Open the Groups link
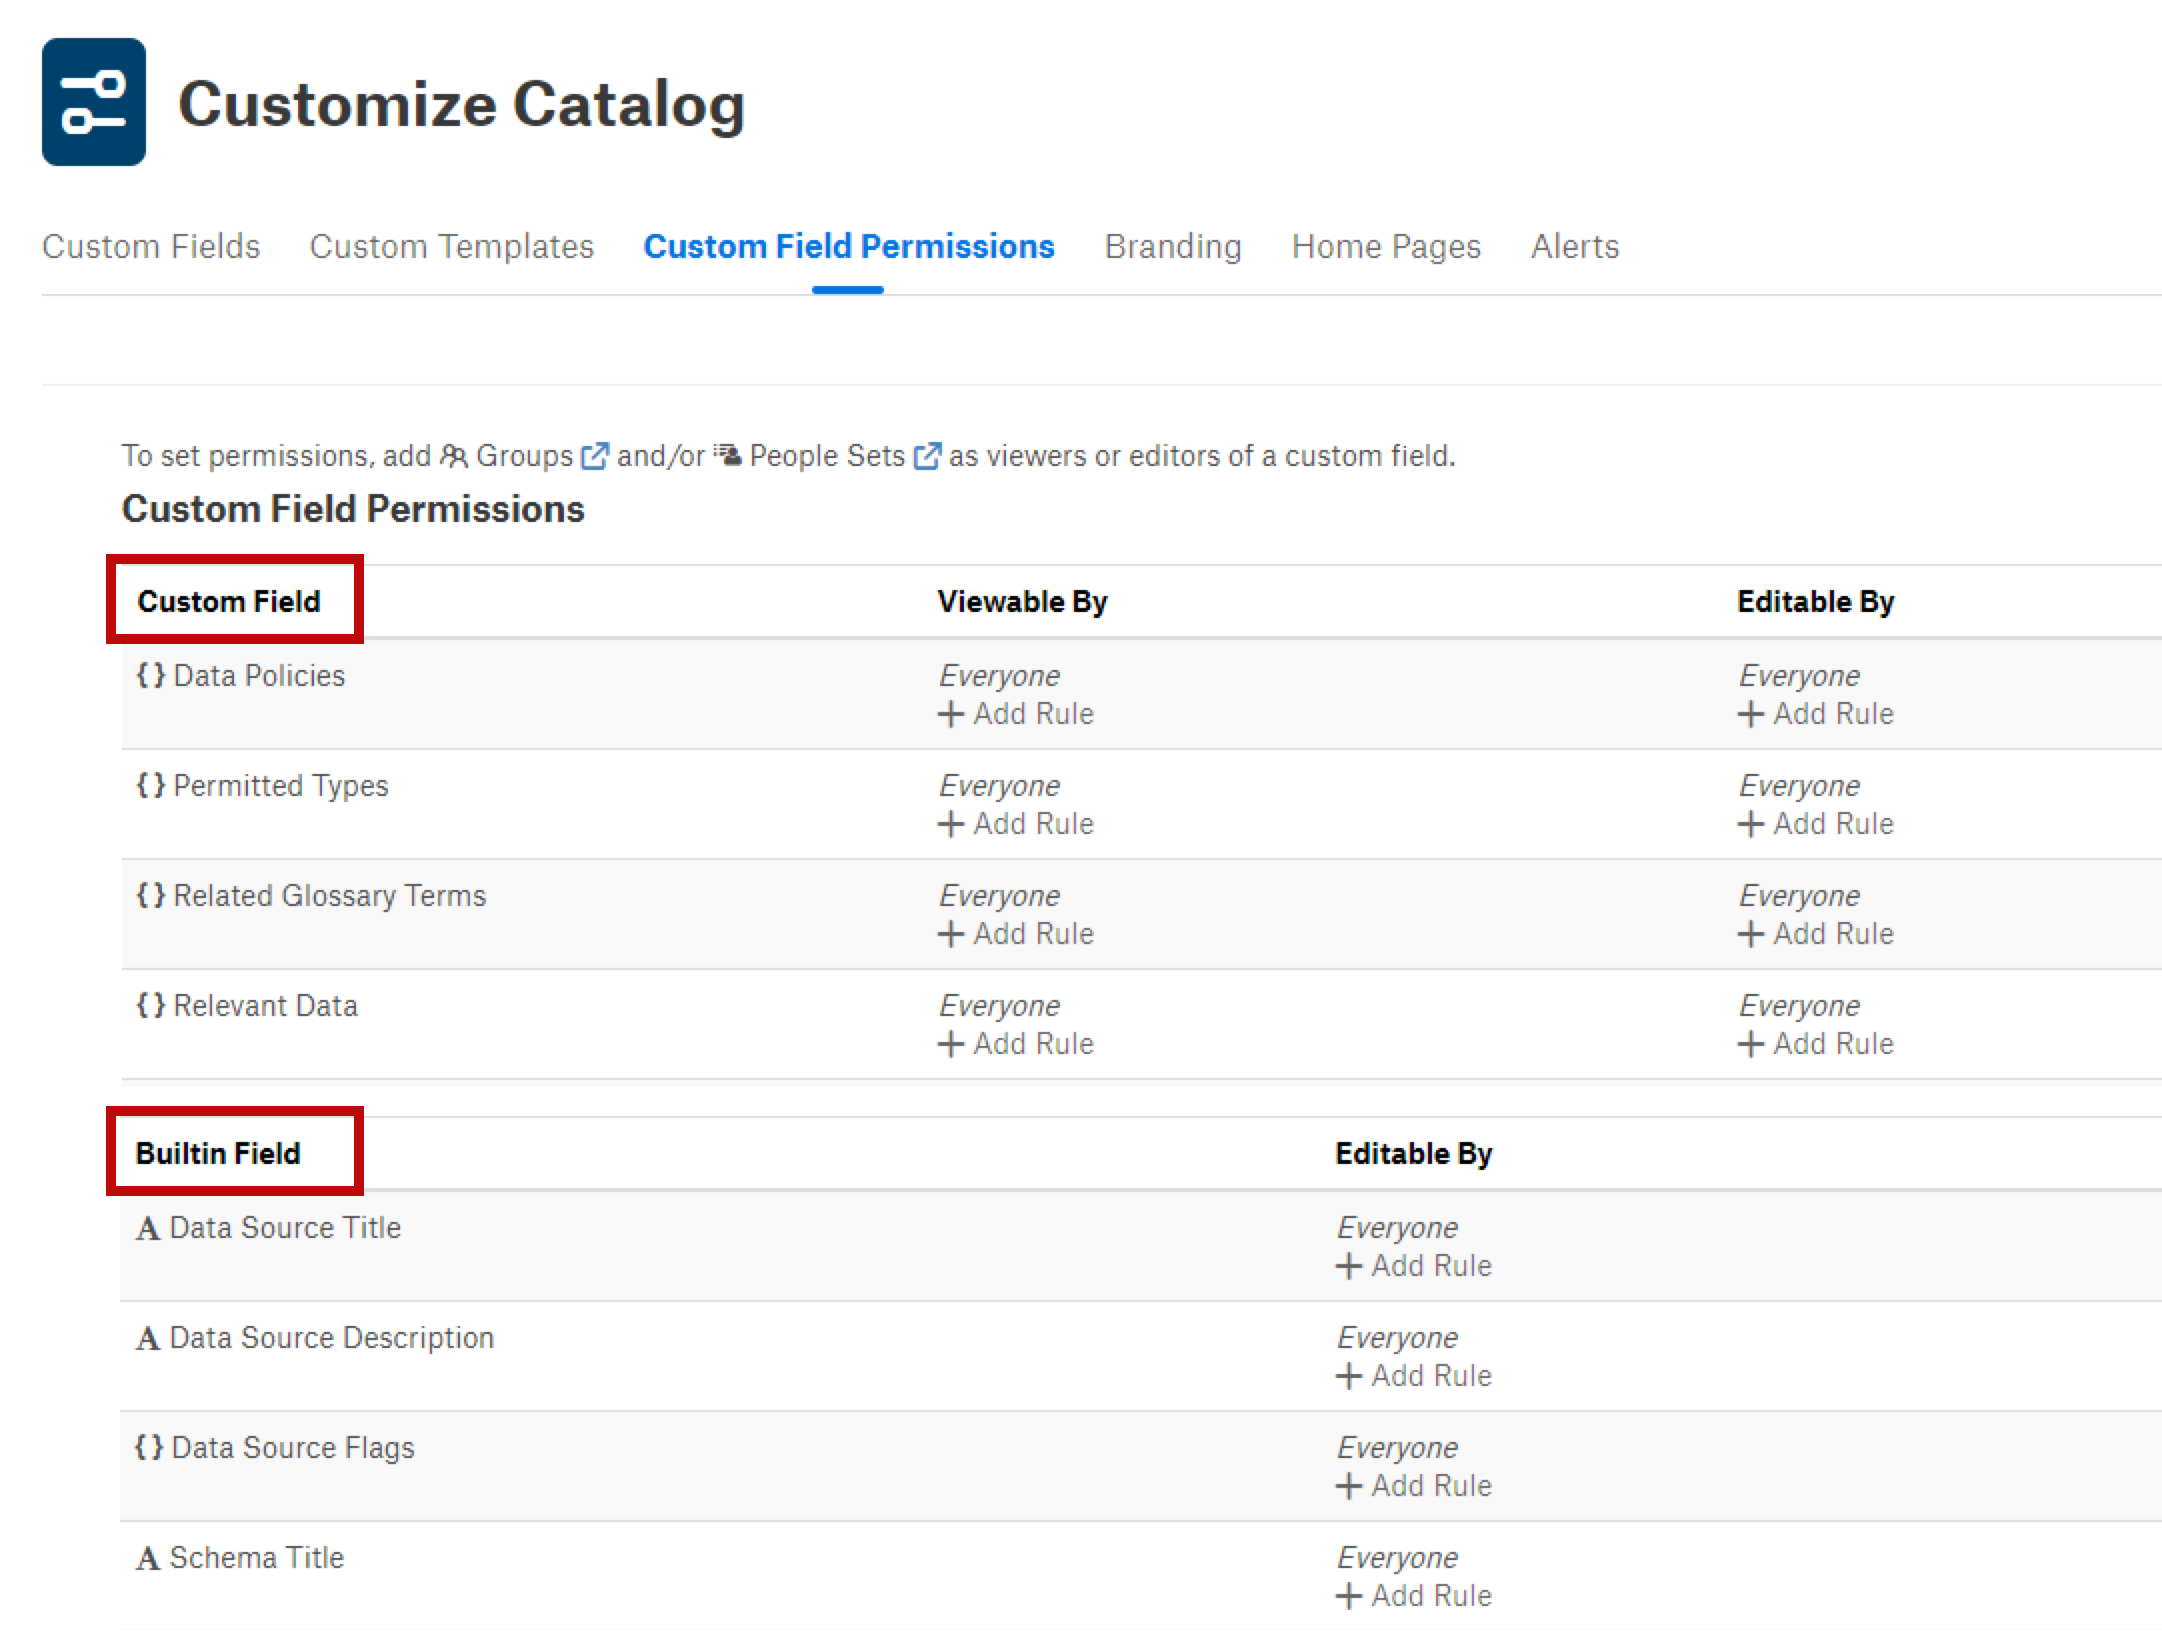 pos(524,456)
